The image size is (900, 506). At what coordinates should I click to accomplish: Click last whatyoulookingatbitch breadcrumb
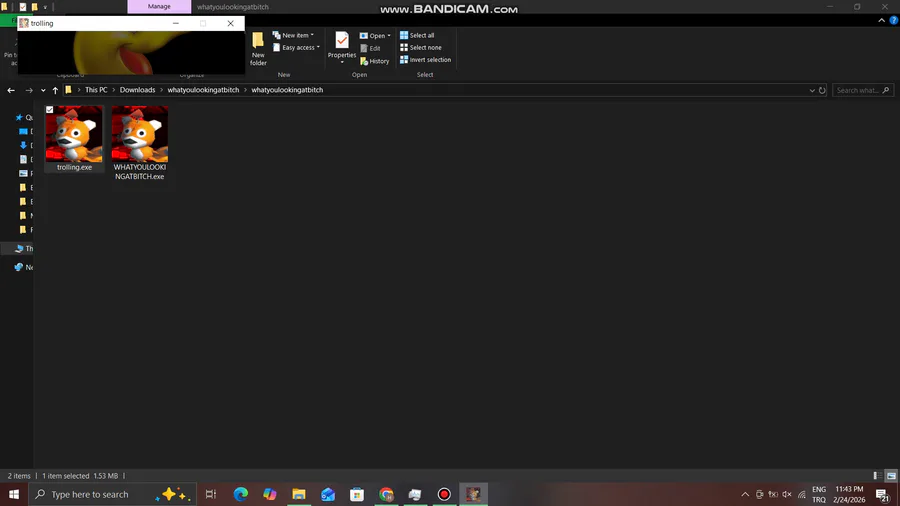[287, 90]
